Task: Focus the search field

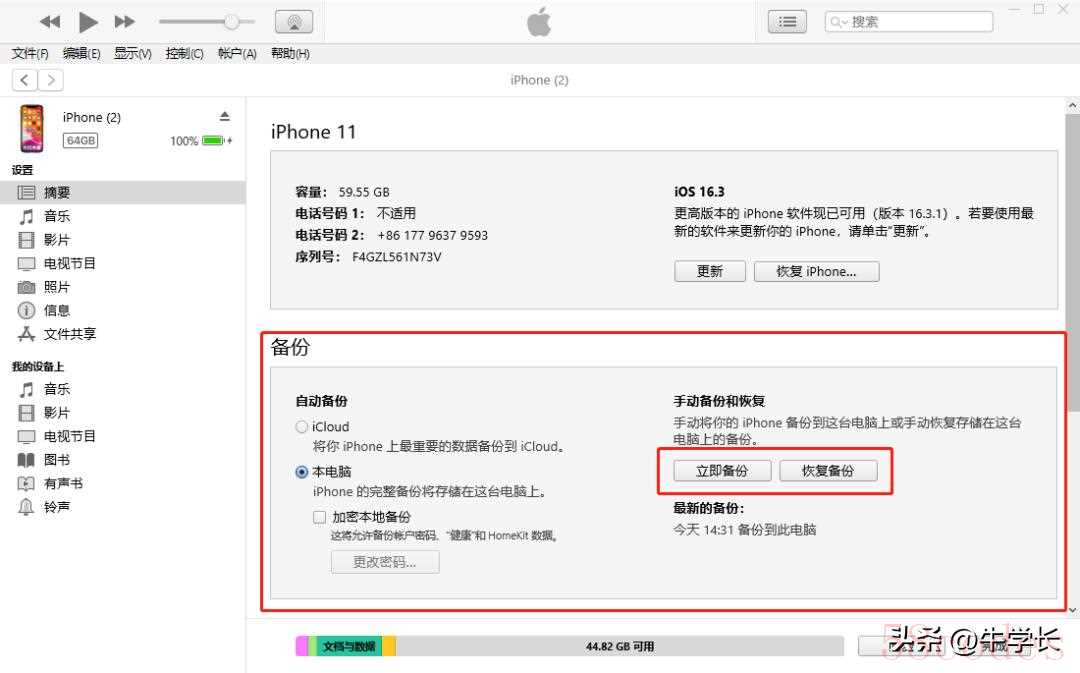Action: point(909,22)
